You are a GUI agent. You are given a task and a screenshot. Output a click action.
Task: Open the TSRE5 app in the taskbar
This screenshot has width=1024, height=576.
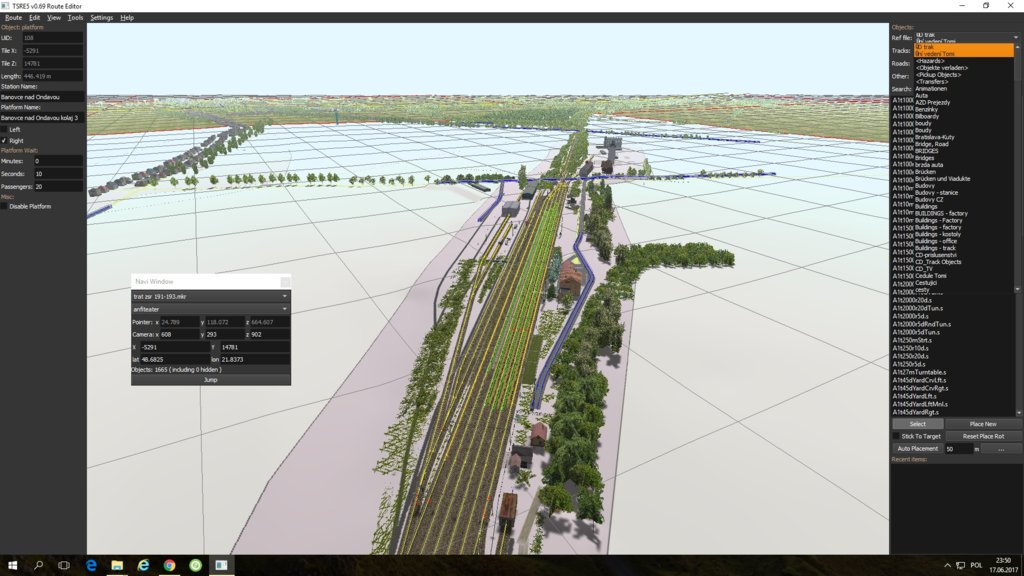(220, 565)
